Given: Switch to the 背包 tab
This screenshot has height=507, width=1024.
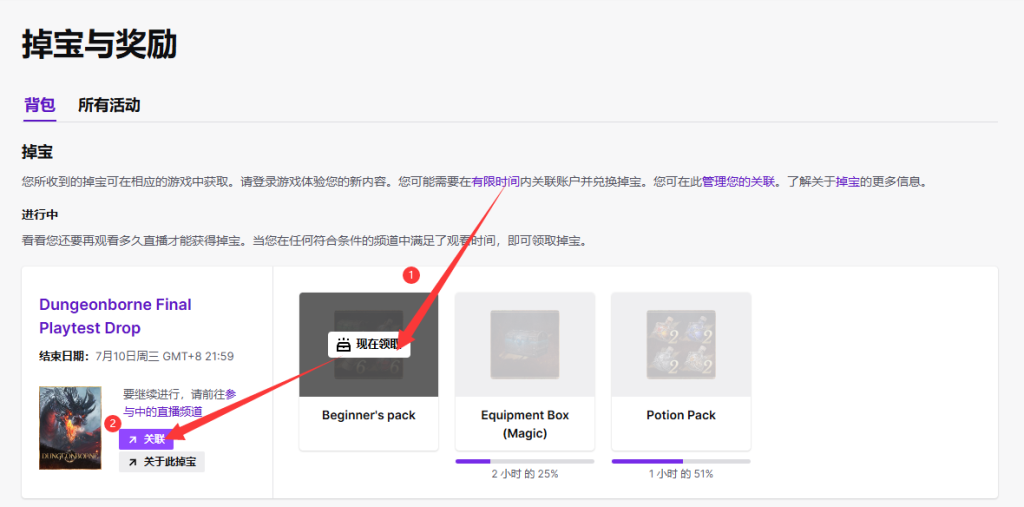Looking at the screenshot, I should pos(39,105).
